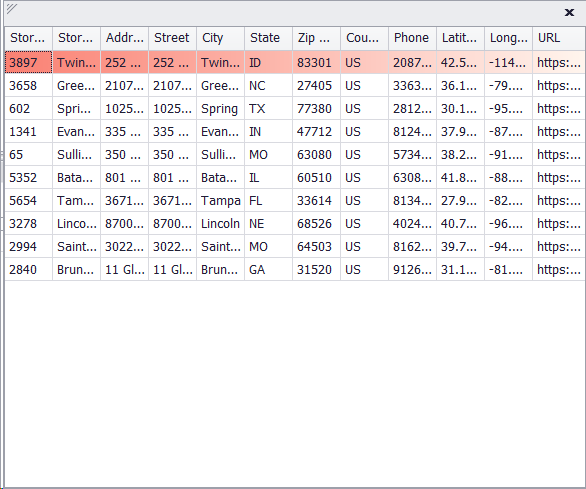Click the city cell 'Spring'

220,109
